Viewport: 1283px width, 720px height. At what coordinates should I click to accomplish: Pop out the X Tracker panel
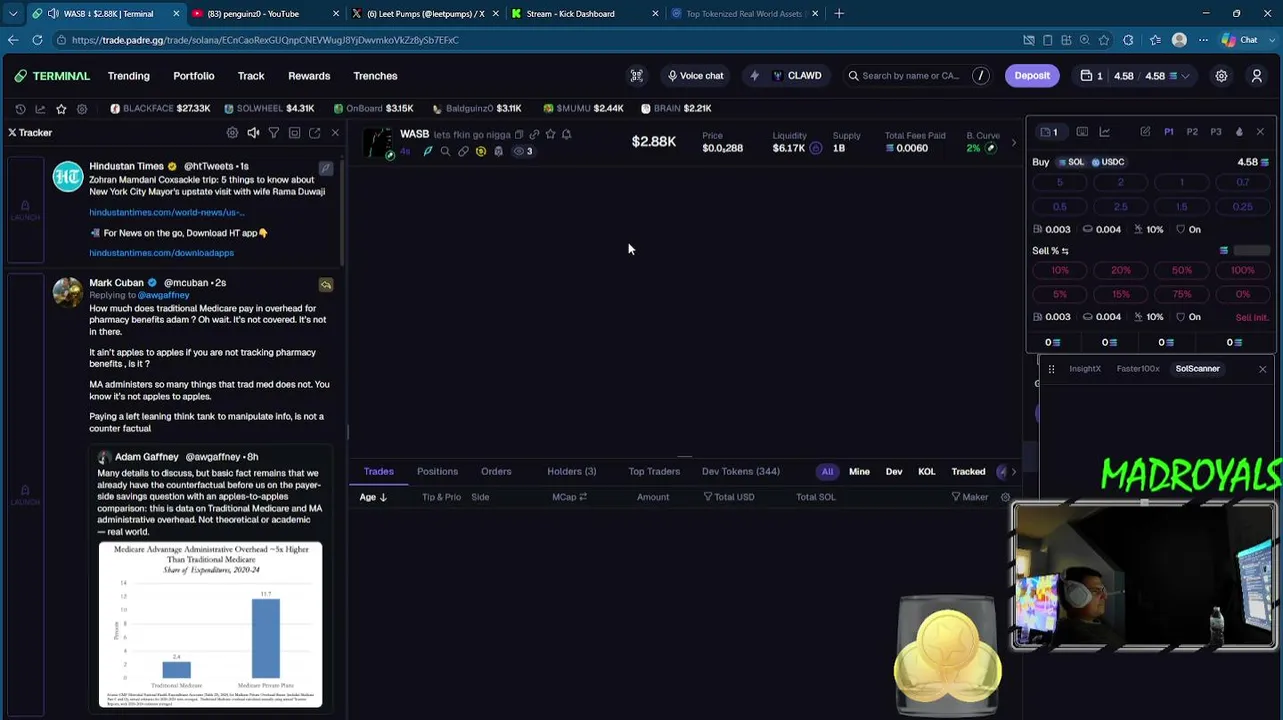(315, 133)
